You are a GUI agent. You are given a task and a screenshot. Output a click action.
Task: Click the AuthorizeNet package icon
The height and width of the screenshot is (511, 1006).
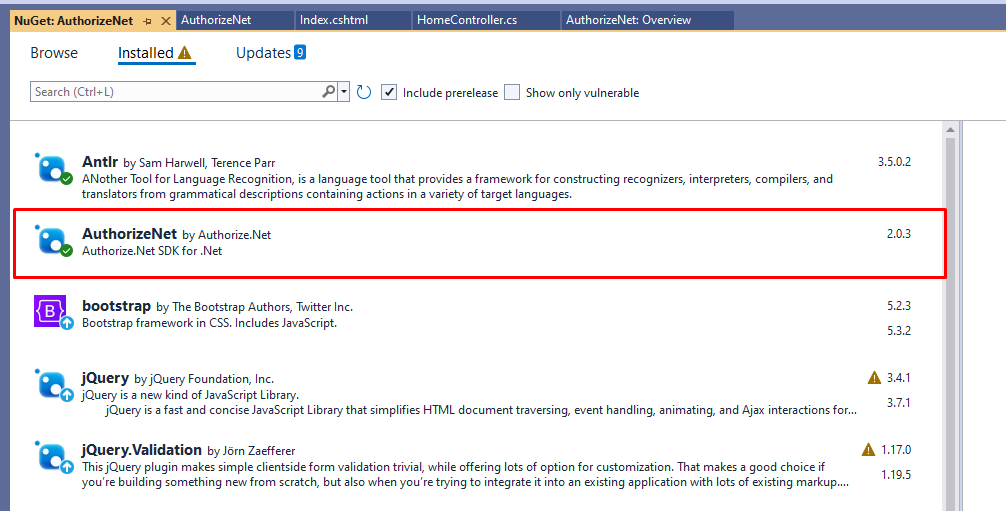point(53,241)
